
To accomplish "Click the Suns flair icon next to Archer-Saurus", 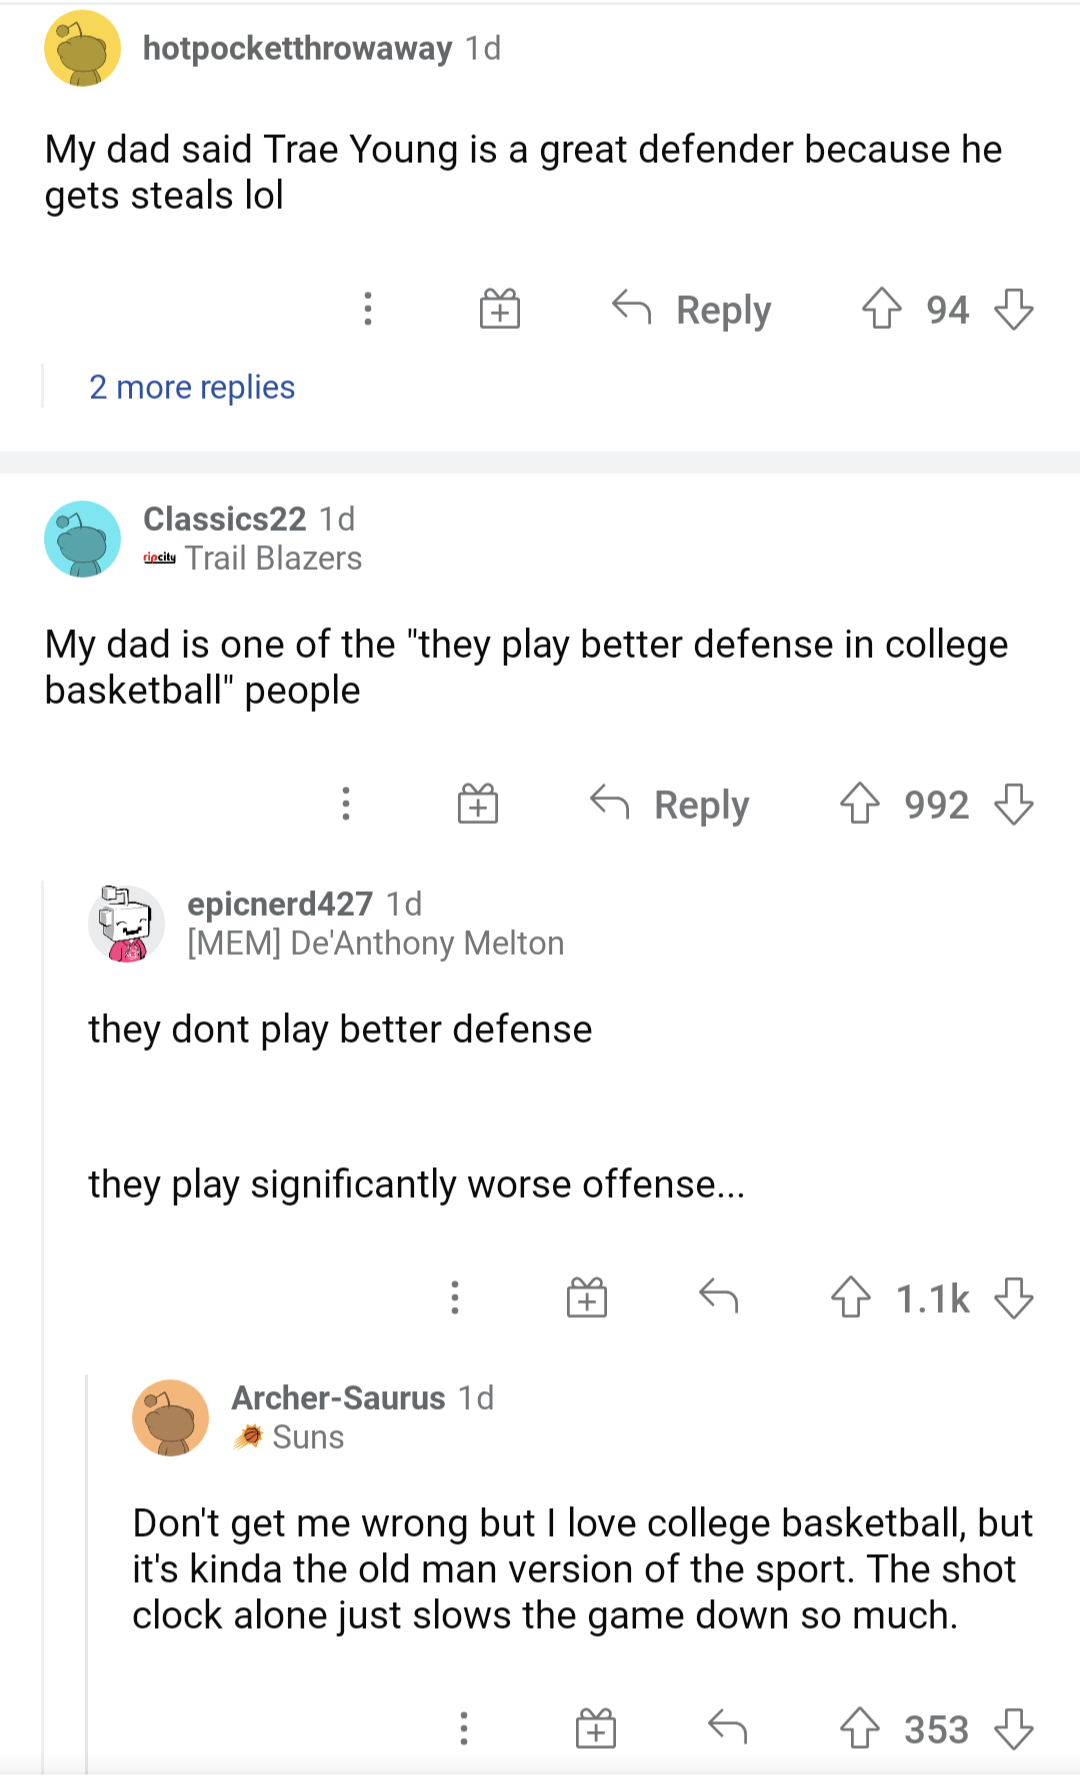I will coord(247,1437).
